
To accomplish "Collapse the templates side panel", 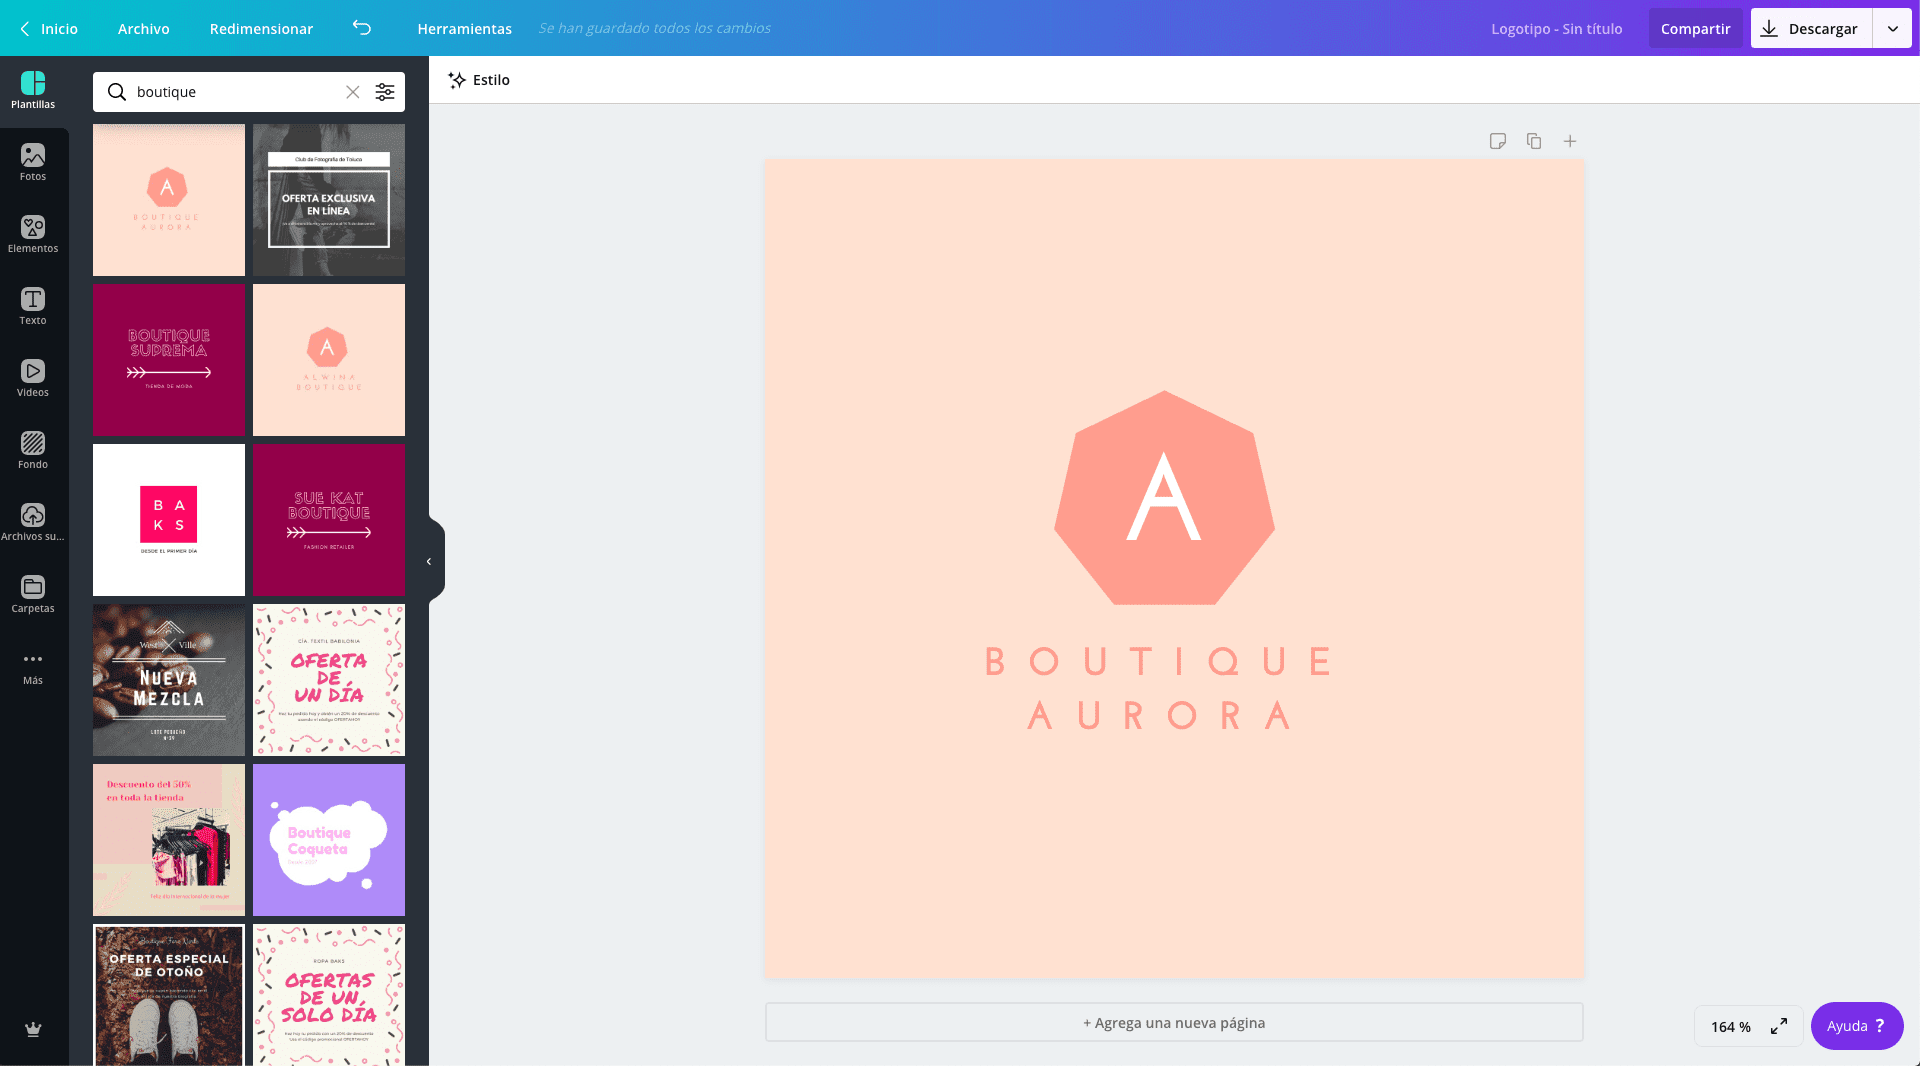I will 430,561.
